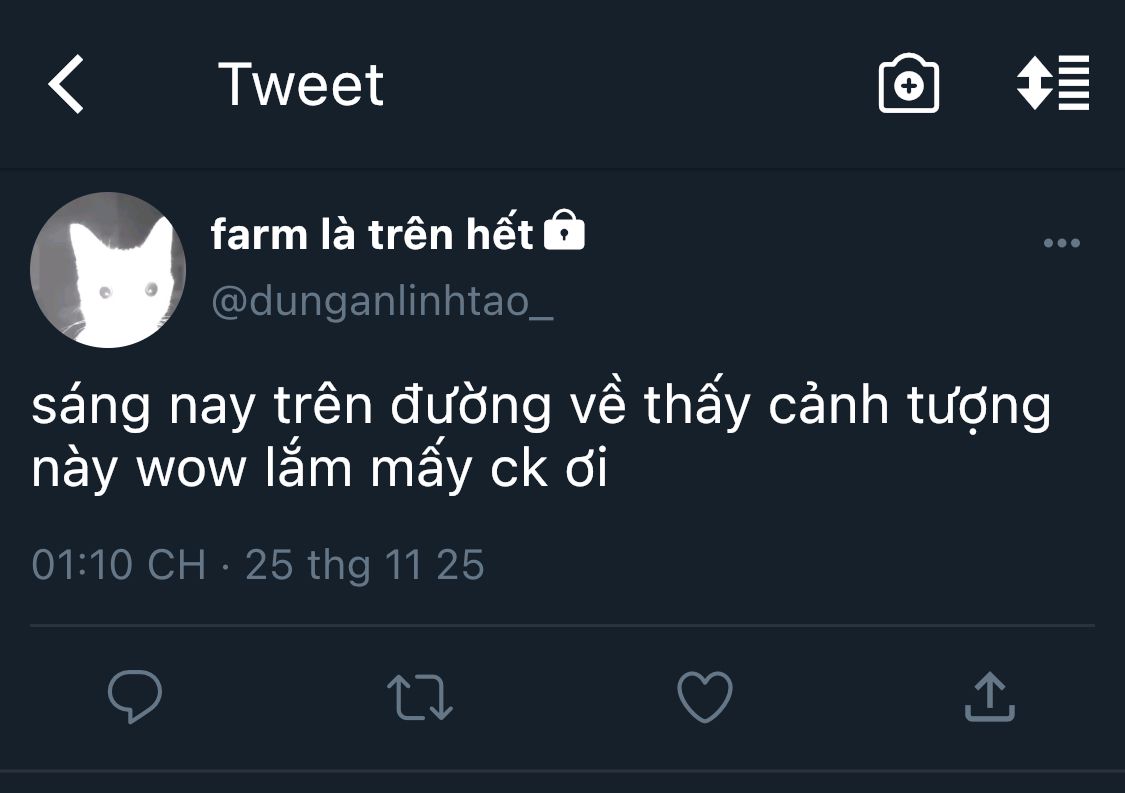Click the padlock icon beside the name
This screenshot has height=793, width=1125.
pos(564,231)
